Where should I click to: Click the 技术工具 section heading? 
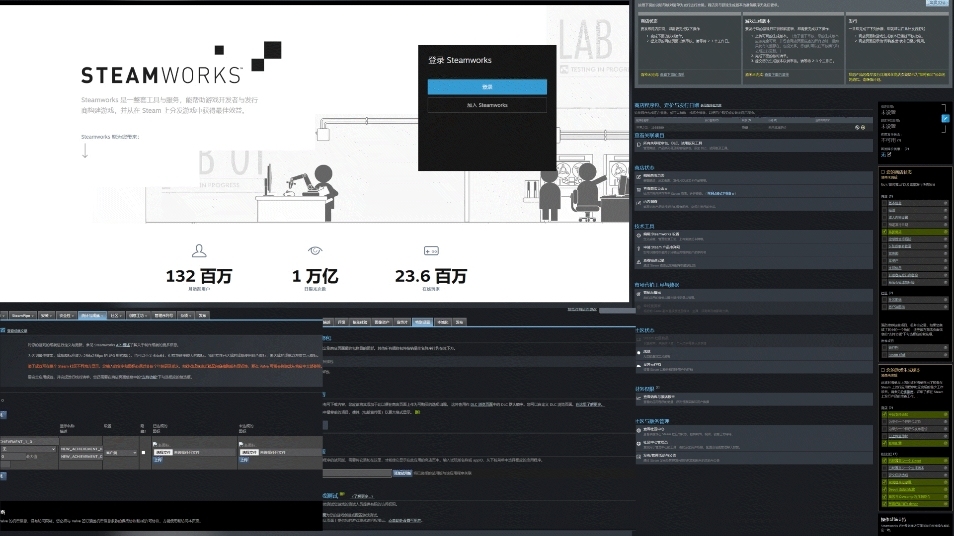644,226
